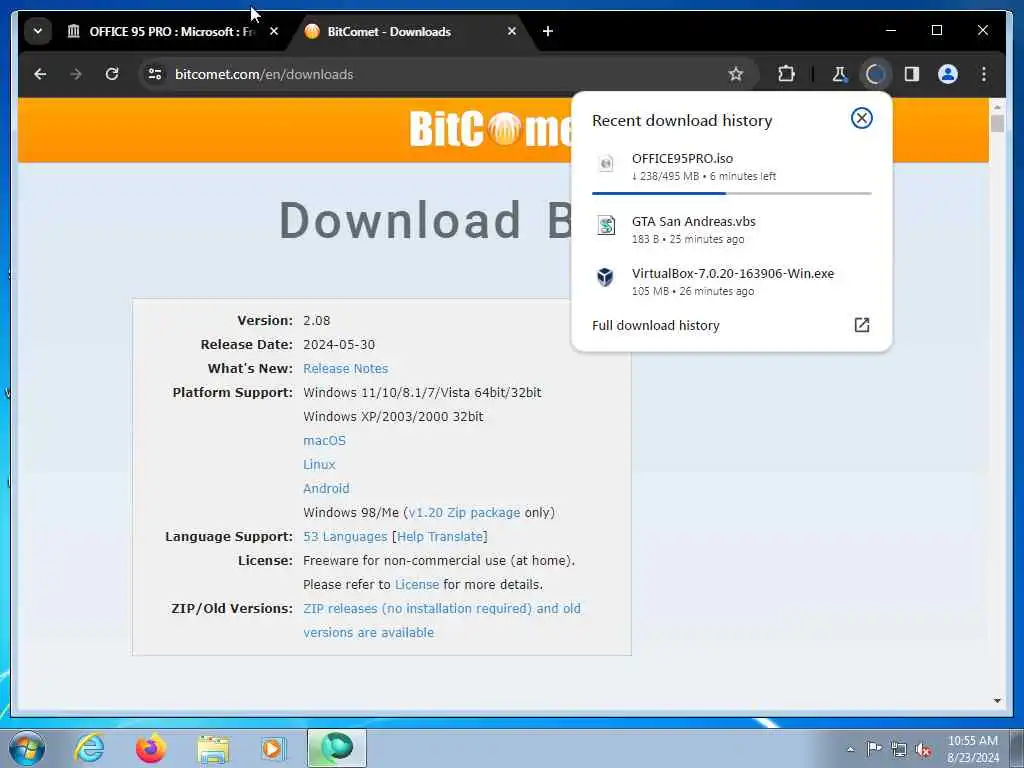Open network icon in system tray
This screenshot has width=1024, height=768.
[899, 750]
